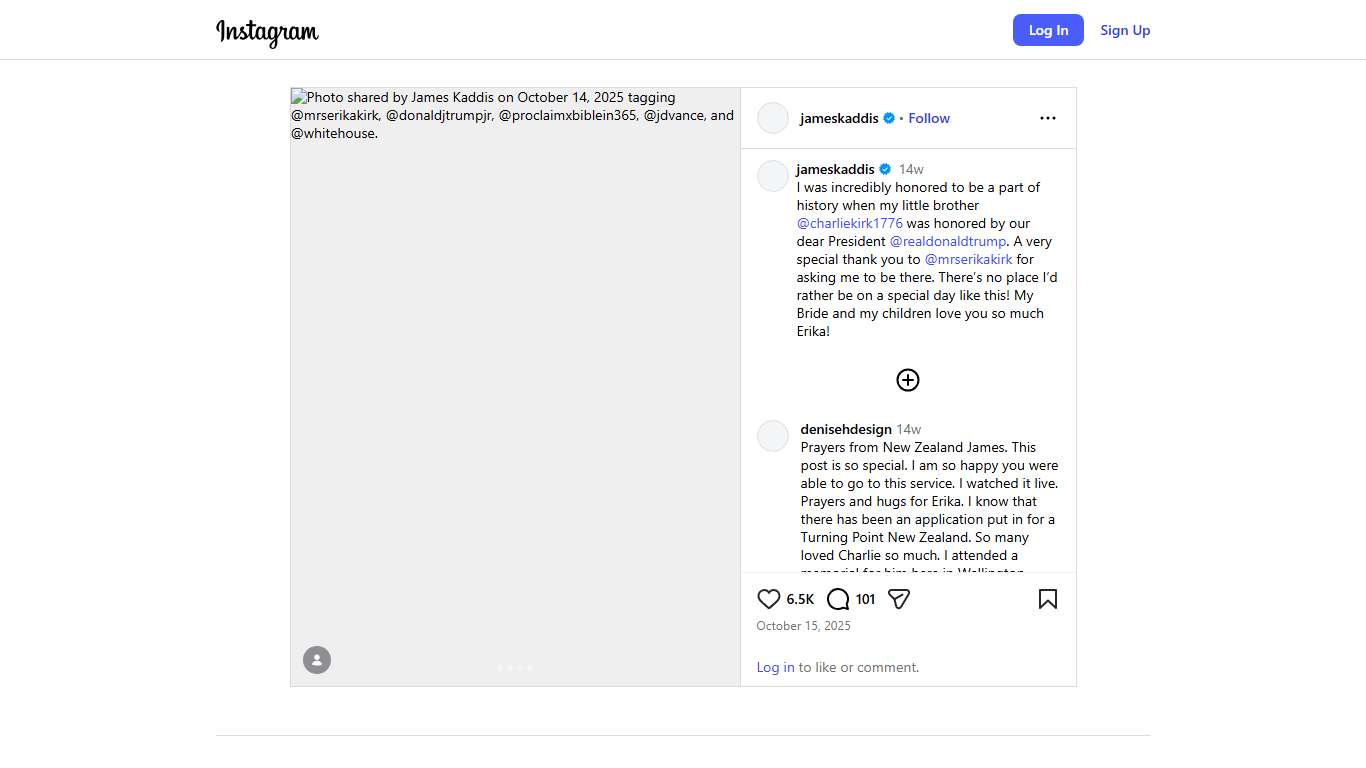
Task: Click the heart like icon
Action: [768, 599]
